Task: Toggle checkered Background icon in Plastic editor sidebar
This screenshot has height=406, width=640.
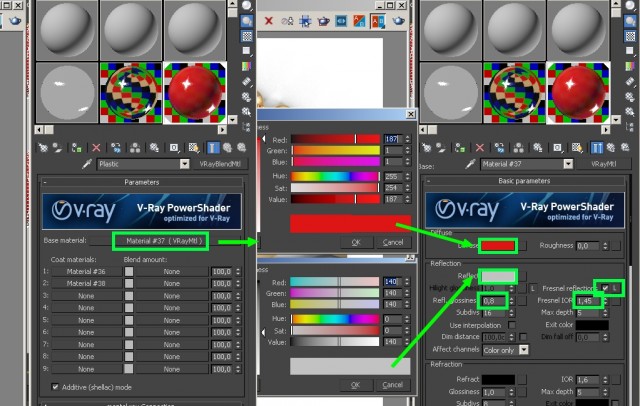Action: [x=247, y=36]
